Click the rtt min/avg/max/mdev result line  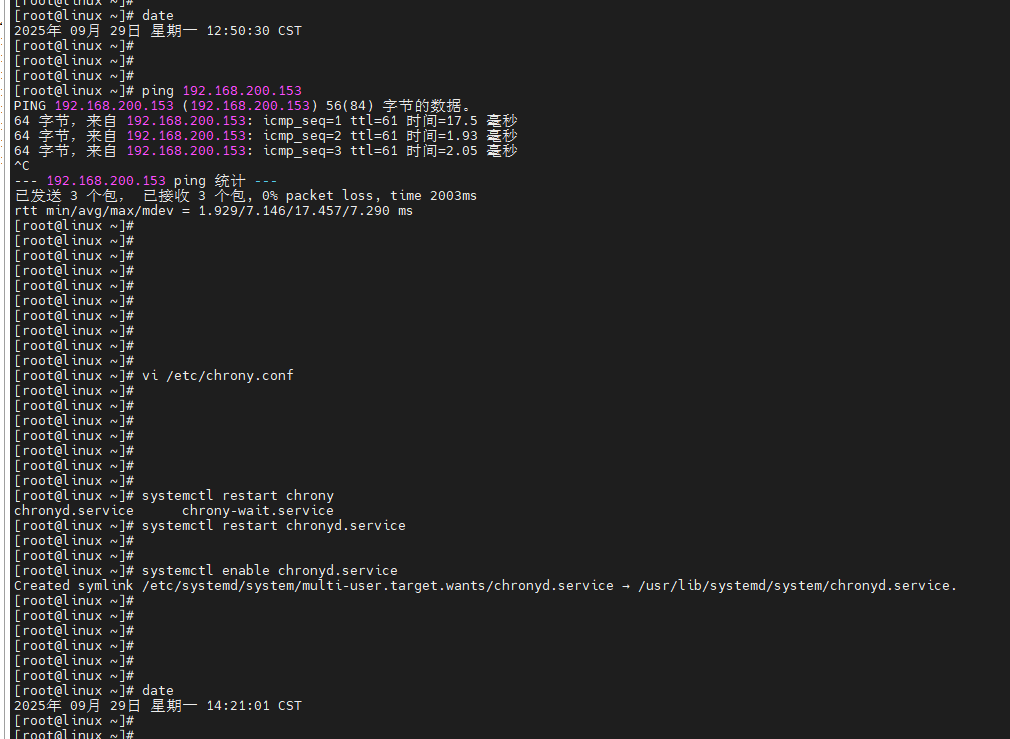coord(213,211)
